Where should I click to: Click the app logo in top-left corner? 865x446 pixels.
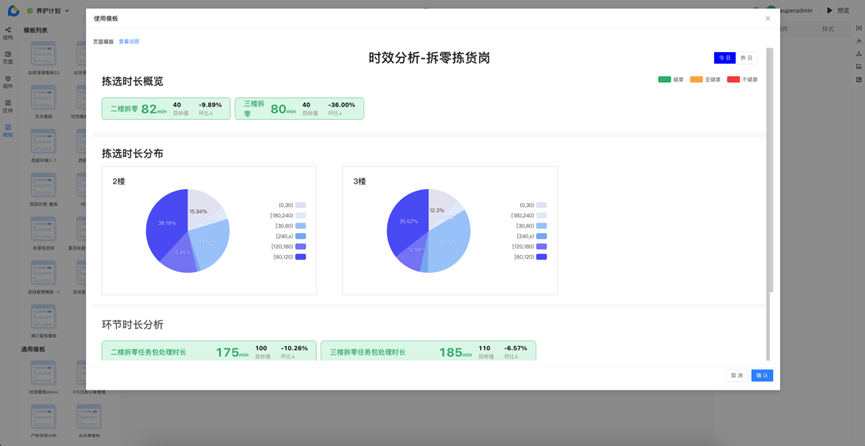click(13, 11)
